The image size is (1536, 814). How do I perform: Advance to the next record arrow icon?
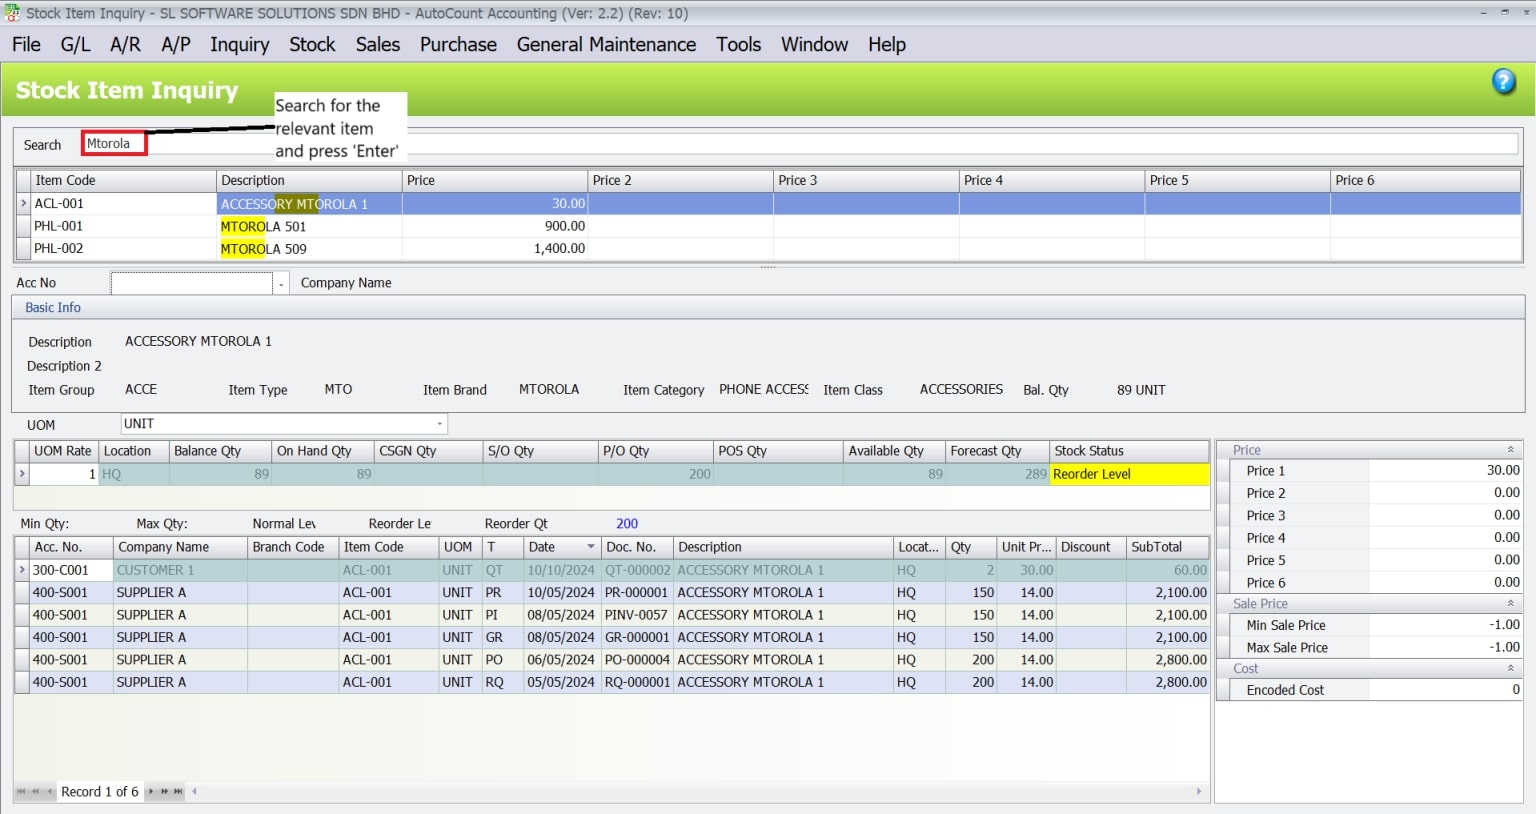pos(151,791)
